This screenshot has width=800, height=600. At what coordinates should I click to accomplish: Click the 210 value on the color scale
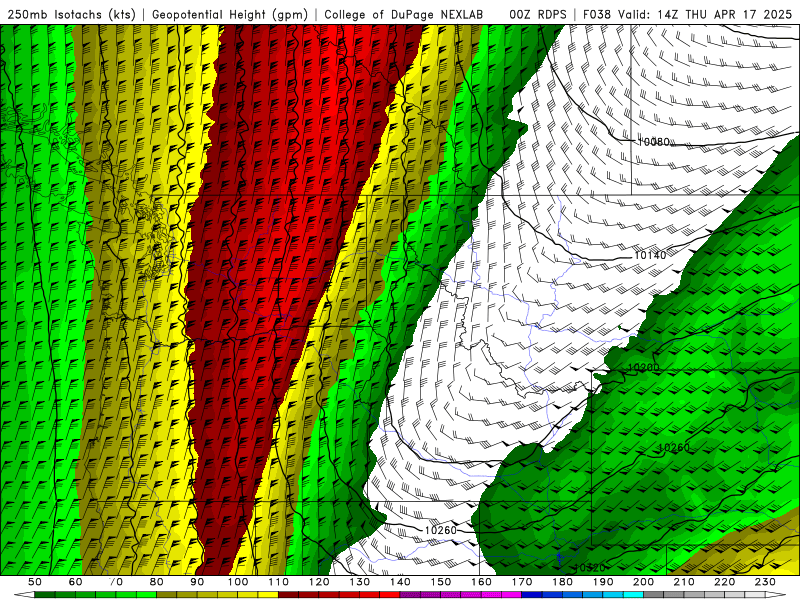point(684,582)
